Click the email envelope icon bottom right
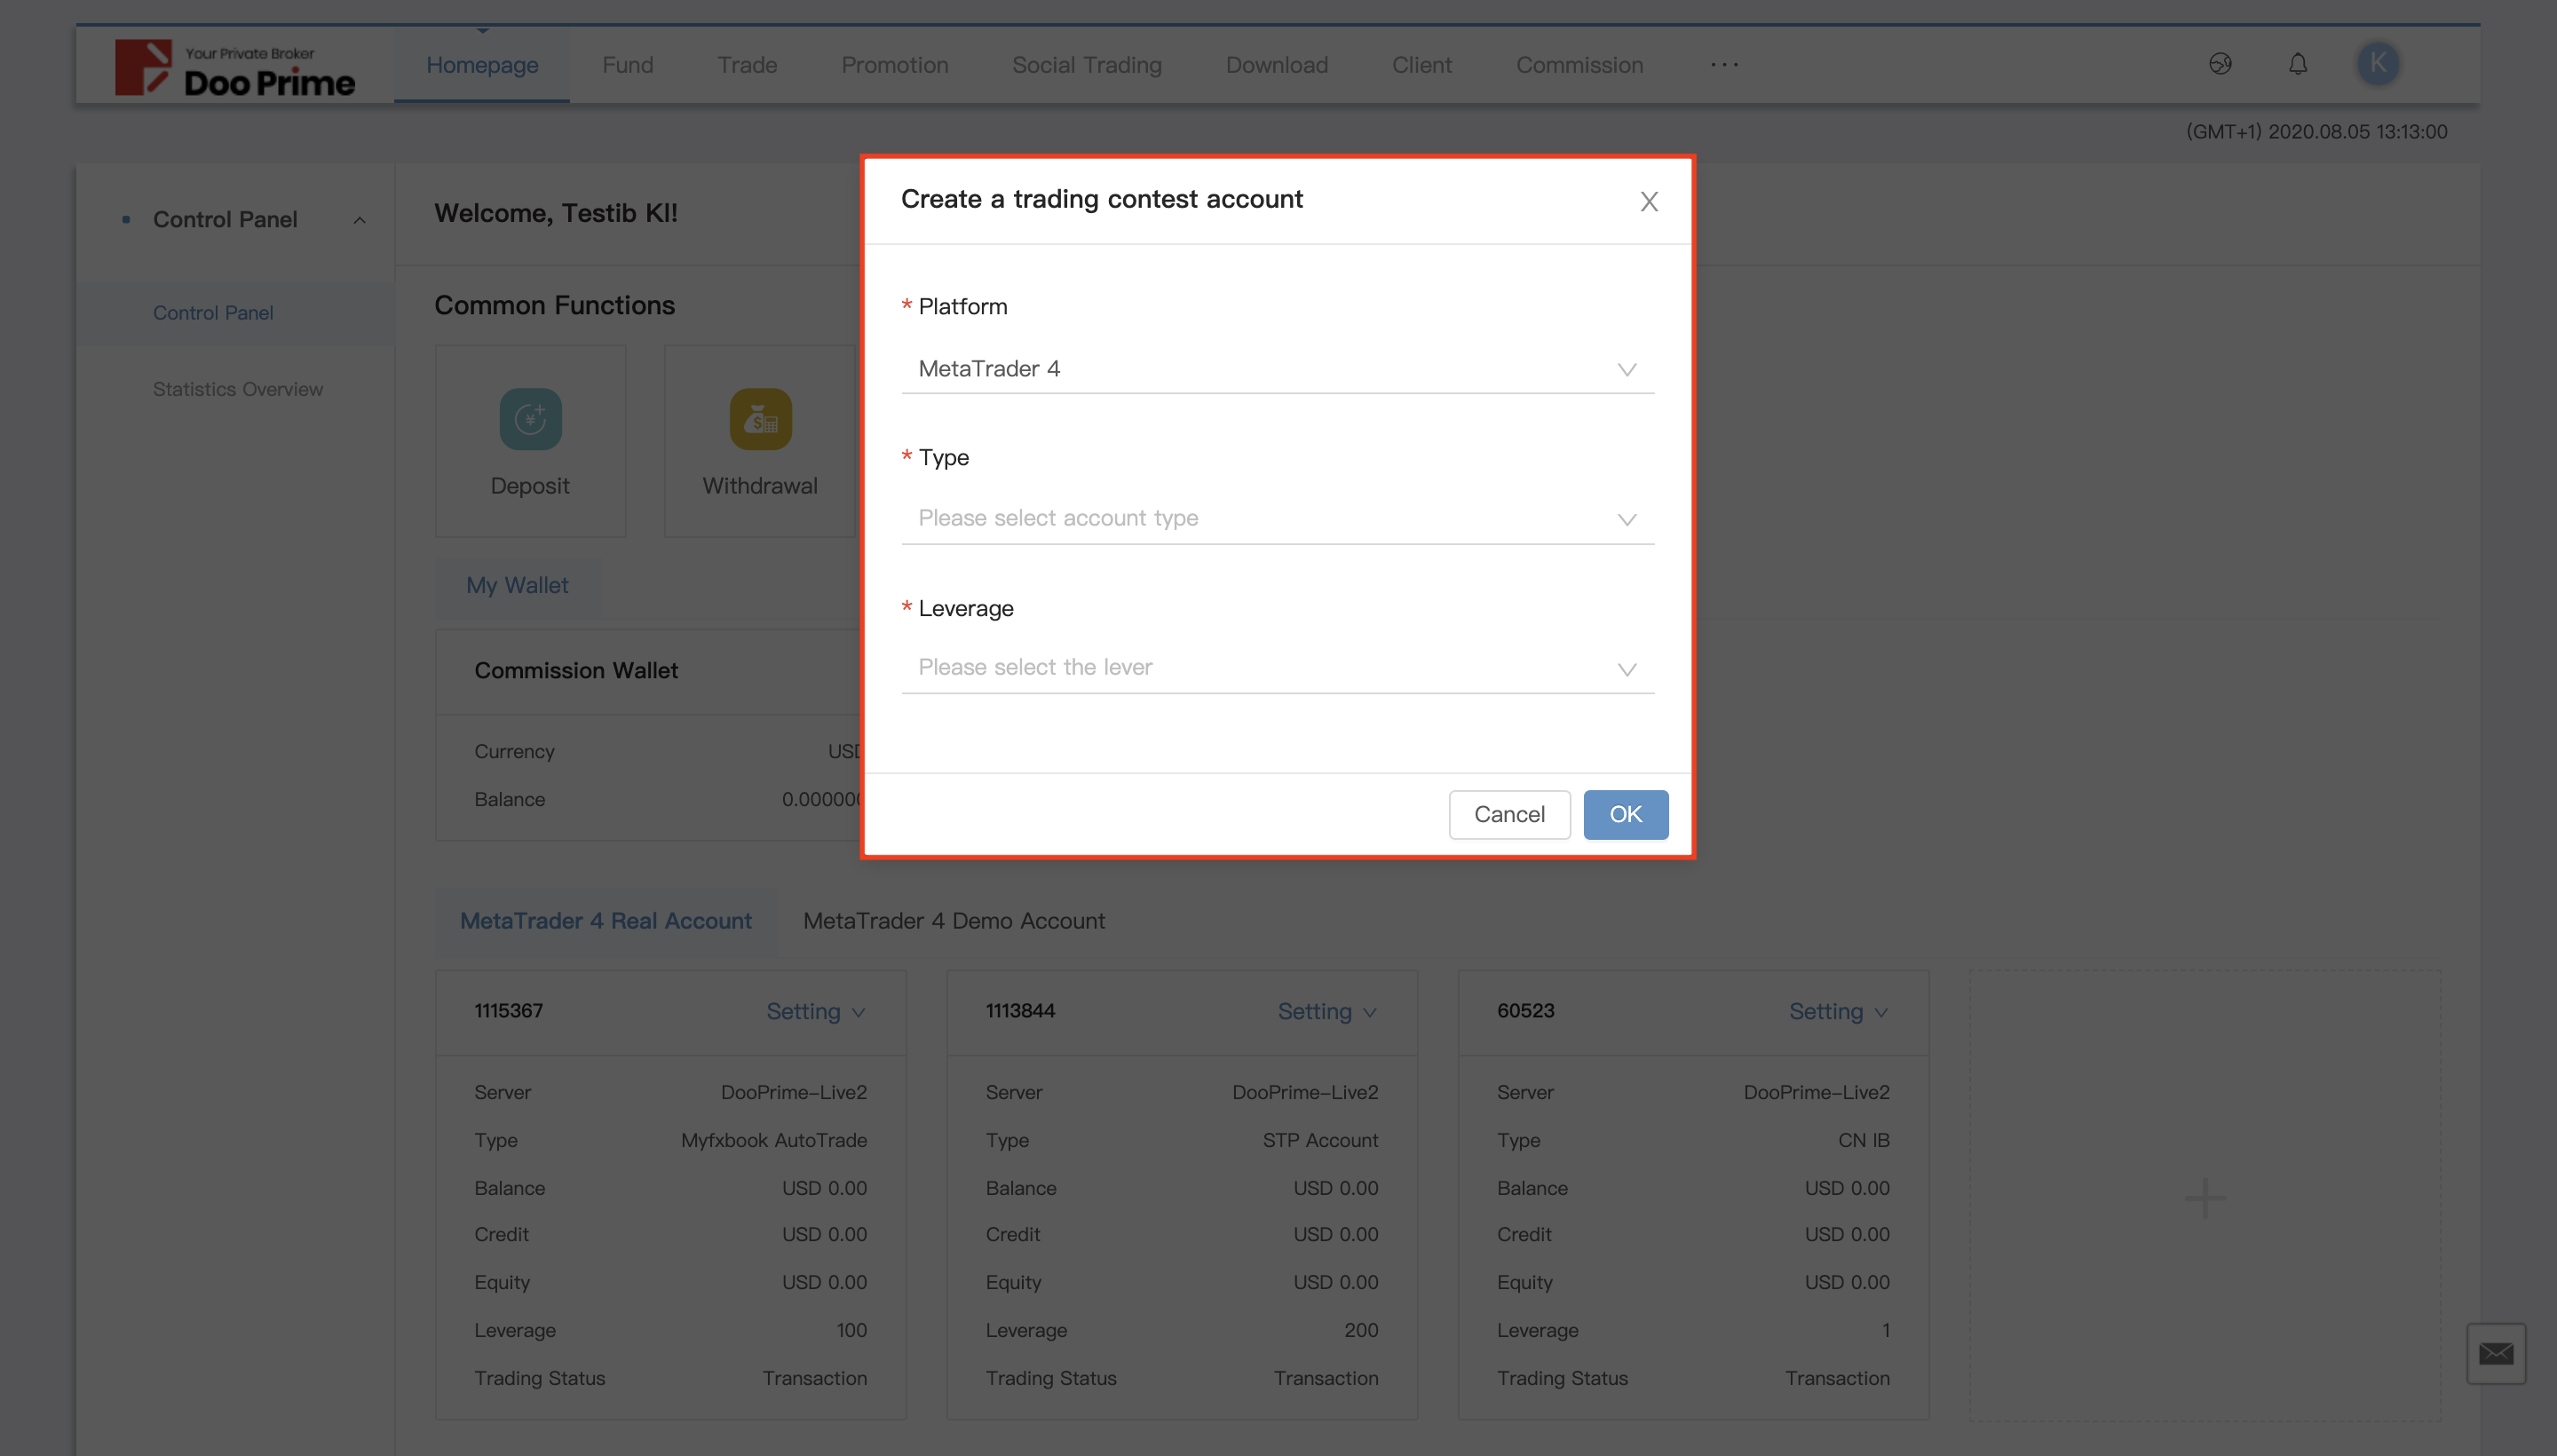Image resolution: width=2557 pixels, height=1456 pixels. point(2498,1354)
